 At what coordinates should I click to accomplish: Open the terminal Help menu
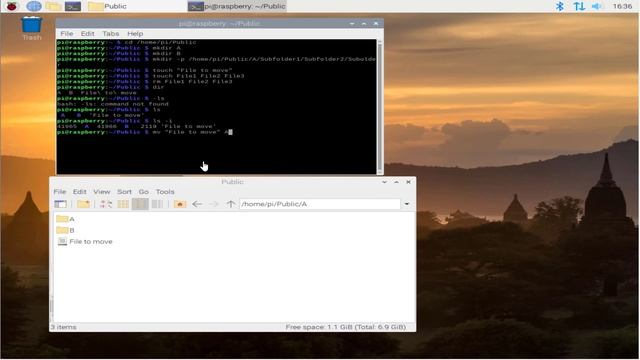pos(135,33)
